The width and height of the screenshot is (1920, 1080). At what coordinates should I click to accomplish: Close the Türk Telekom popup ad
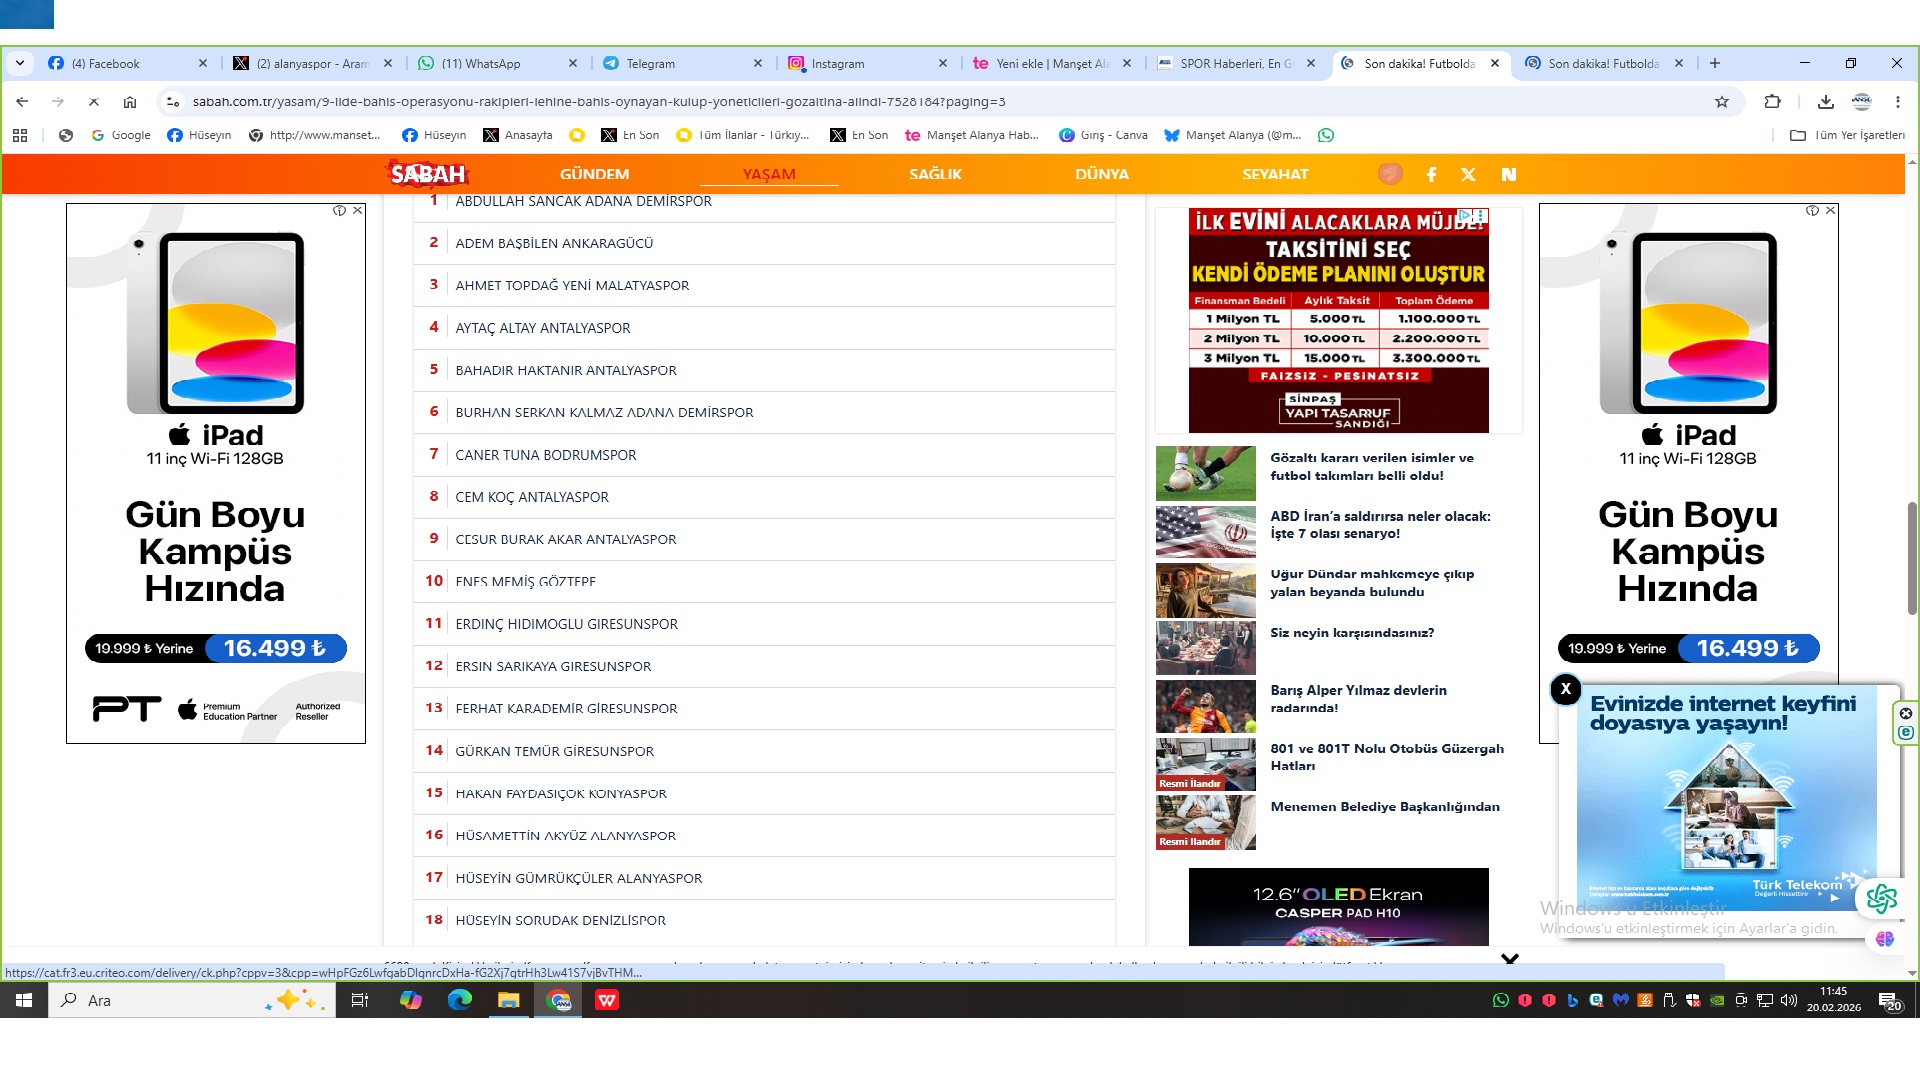tap(1565, 689)
